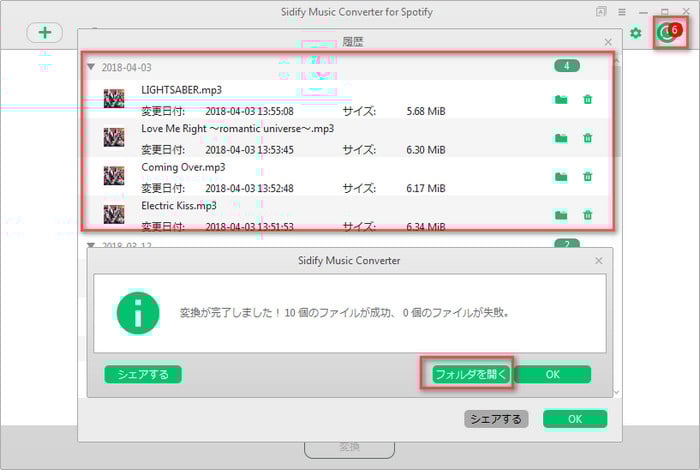Delete LIGHTSABER.mp3 from history
The height and width of the screenshot is (470, 700).
588,100
